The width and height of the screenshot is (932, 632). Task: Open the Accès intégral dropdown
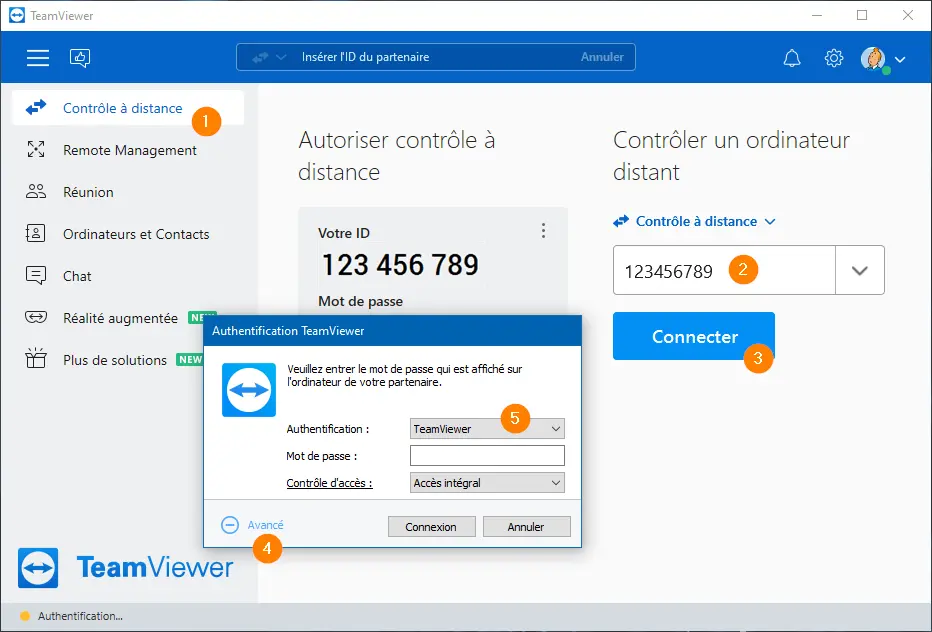click(487, 483)
